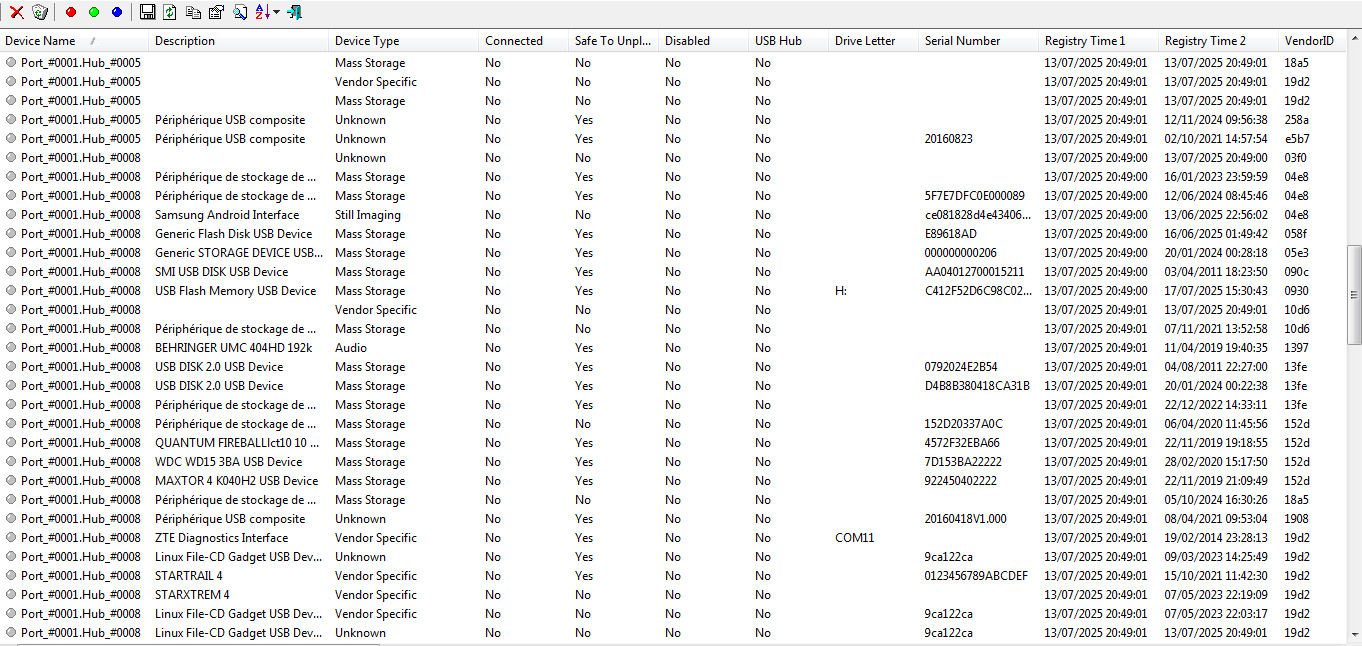Open the sort dropdown arrow beside A-Z icon
The height and width of the screenshot is (646, 1362).
pyautogui.click(x=276, y=12)
